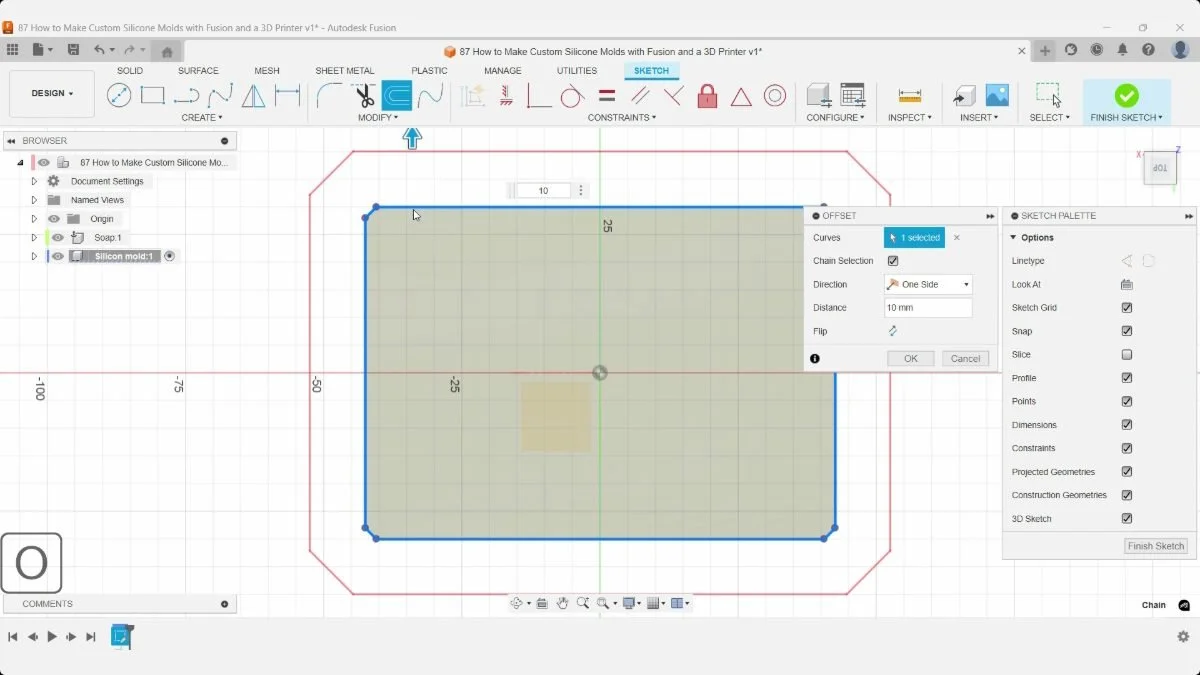Toggle the Snap checkbox
Image resolution: width=1200 pixels, height=675 pixels.
(x=1127, y=331)
